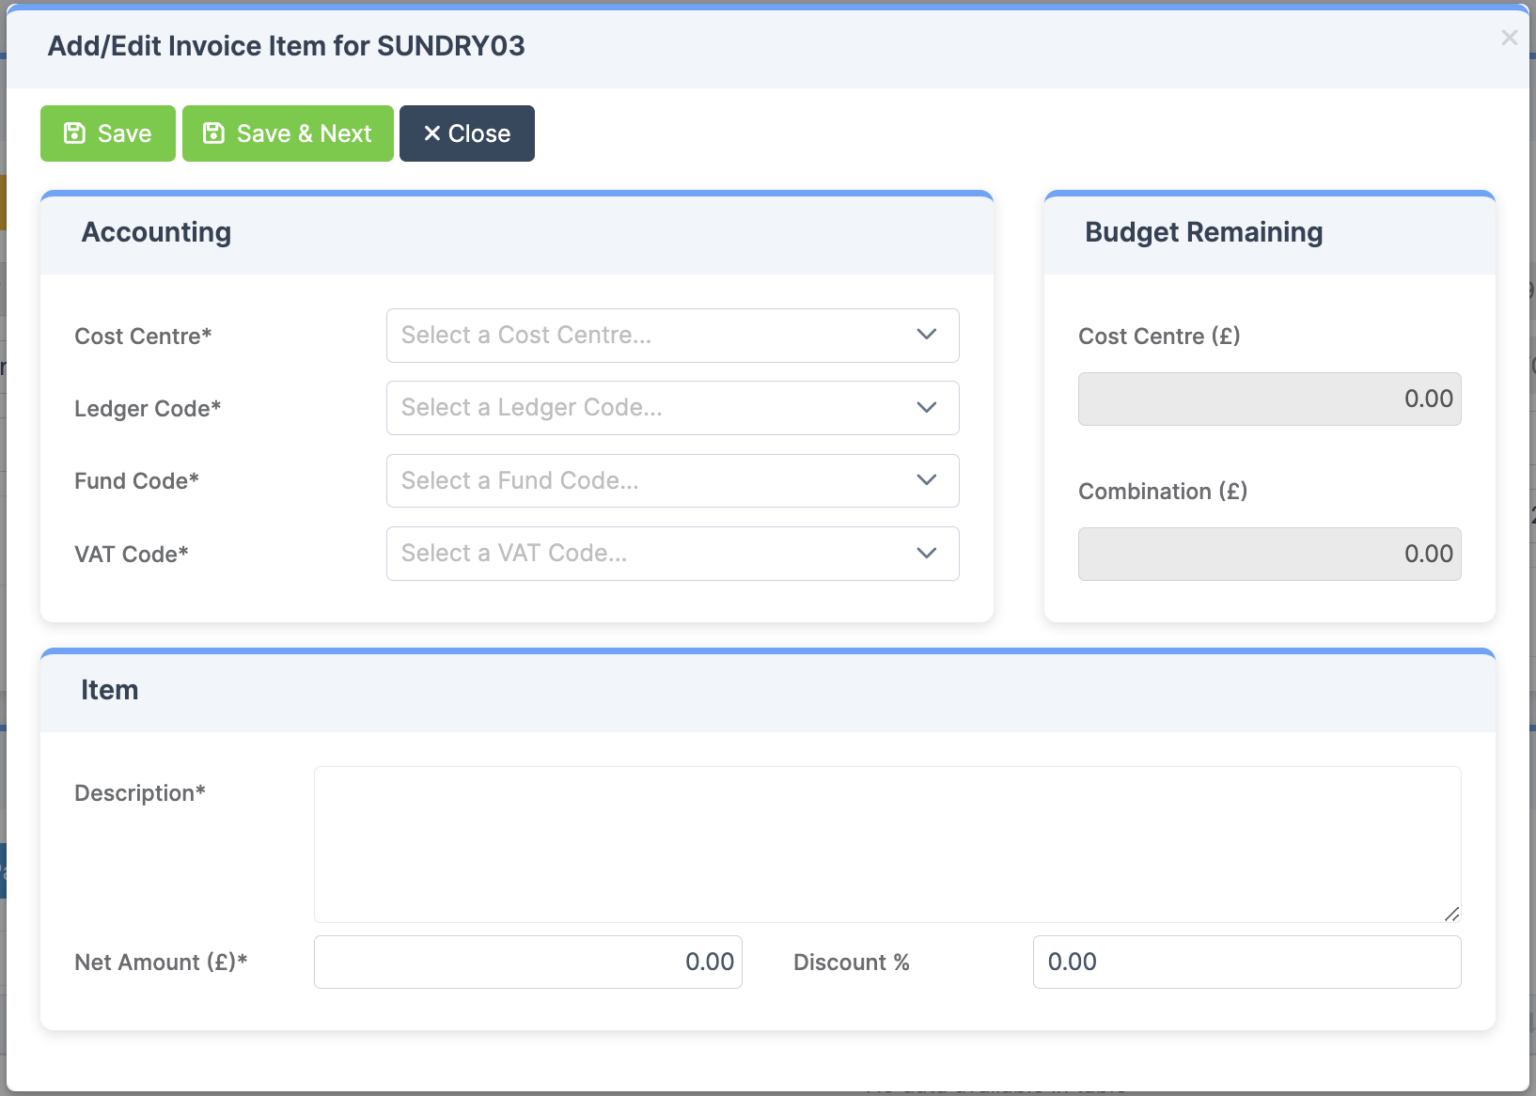The width and height of the screenshot is (1536, 1096).
Task: Close the Add/Edit Invoice Item dialog
Action: click(466, 133)
